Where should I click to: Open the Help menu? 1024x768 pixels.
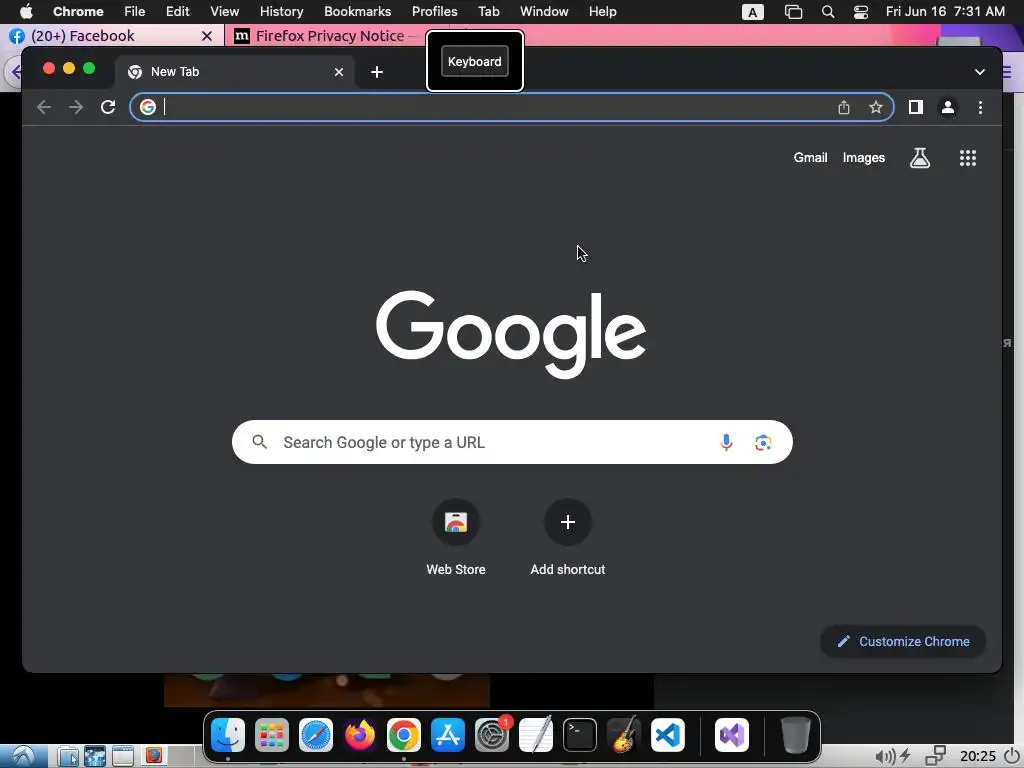[602, 12]
